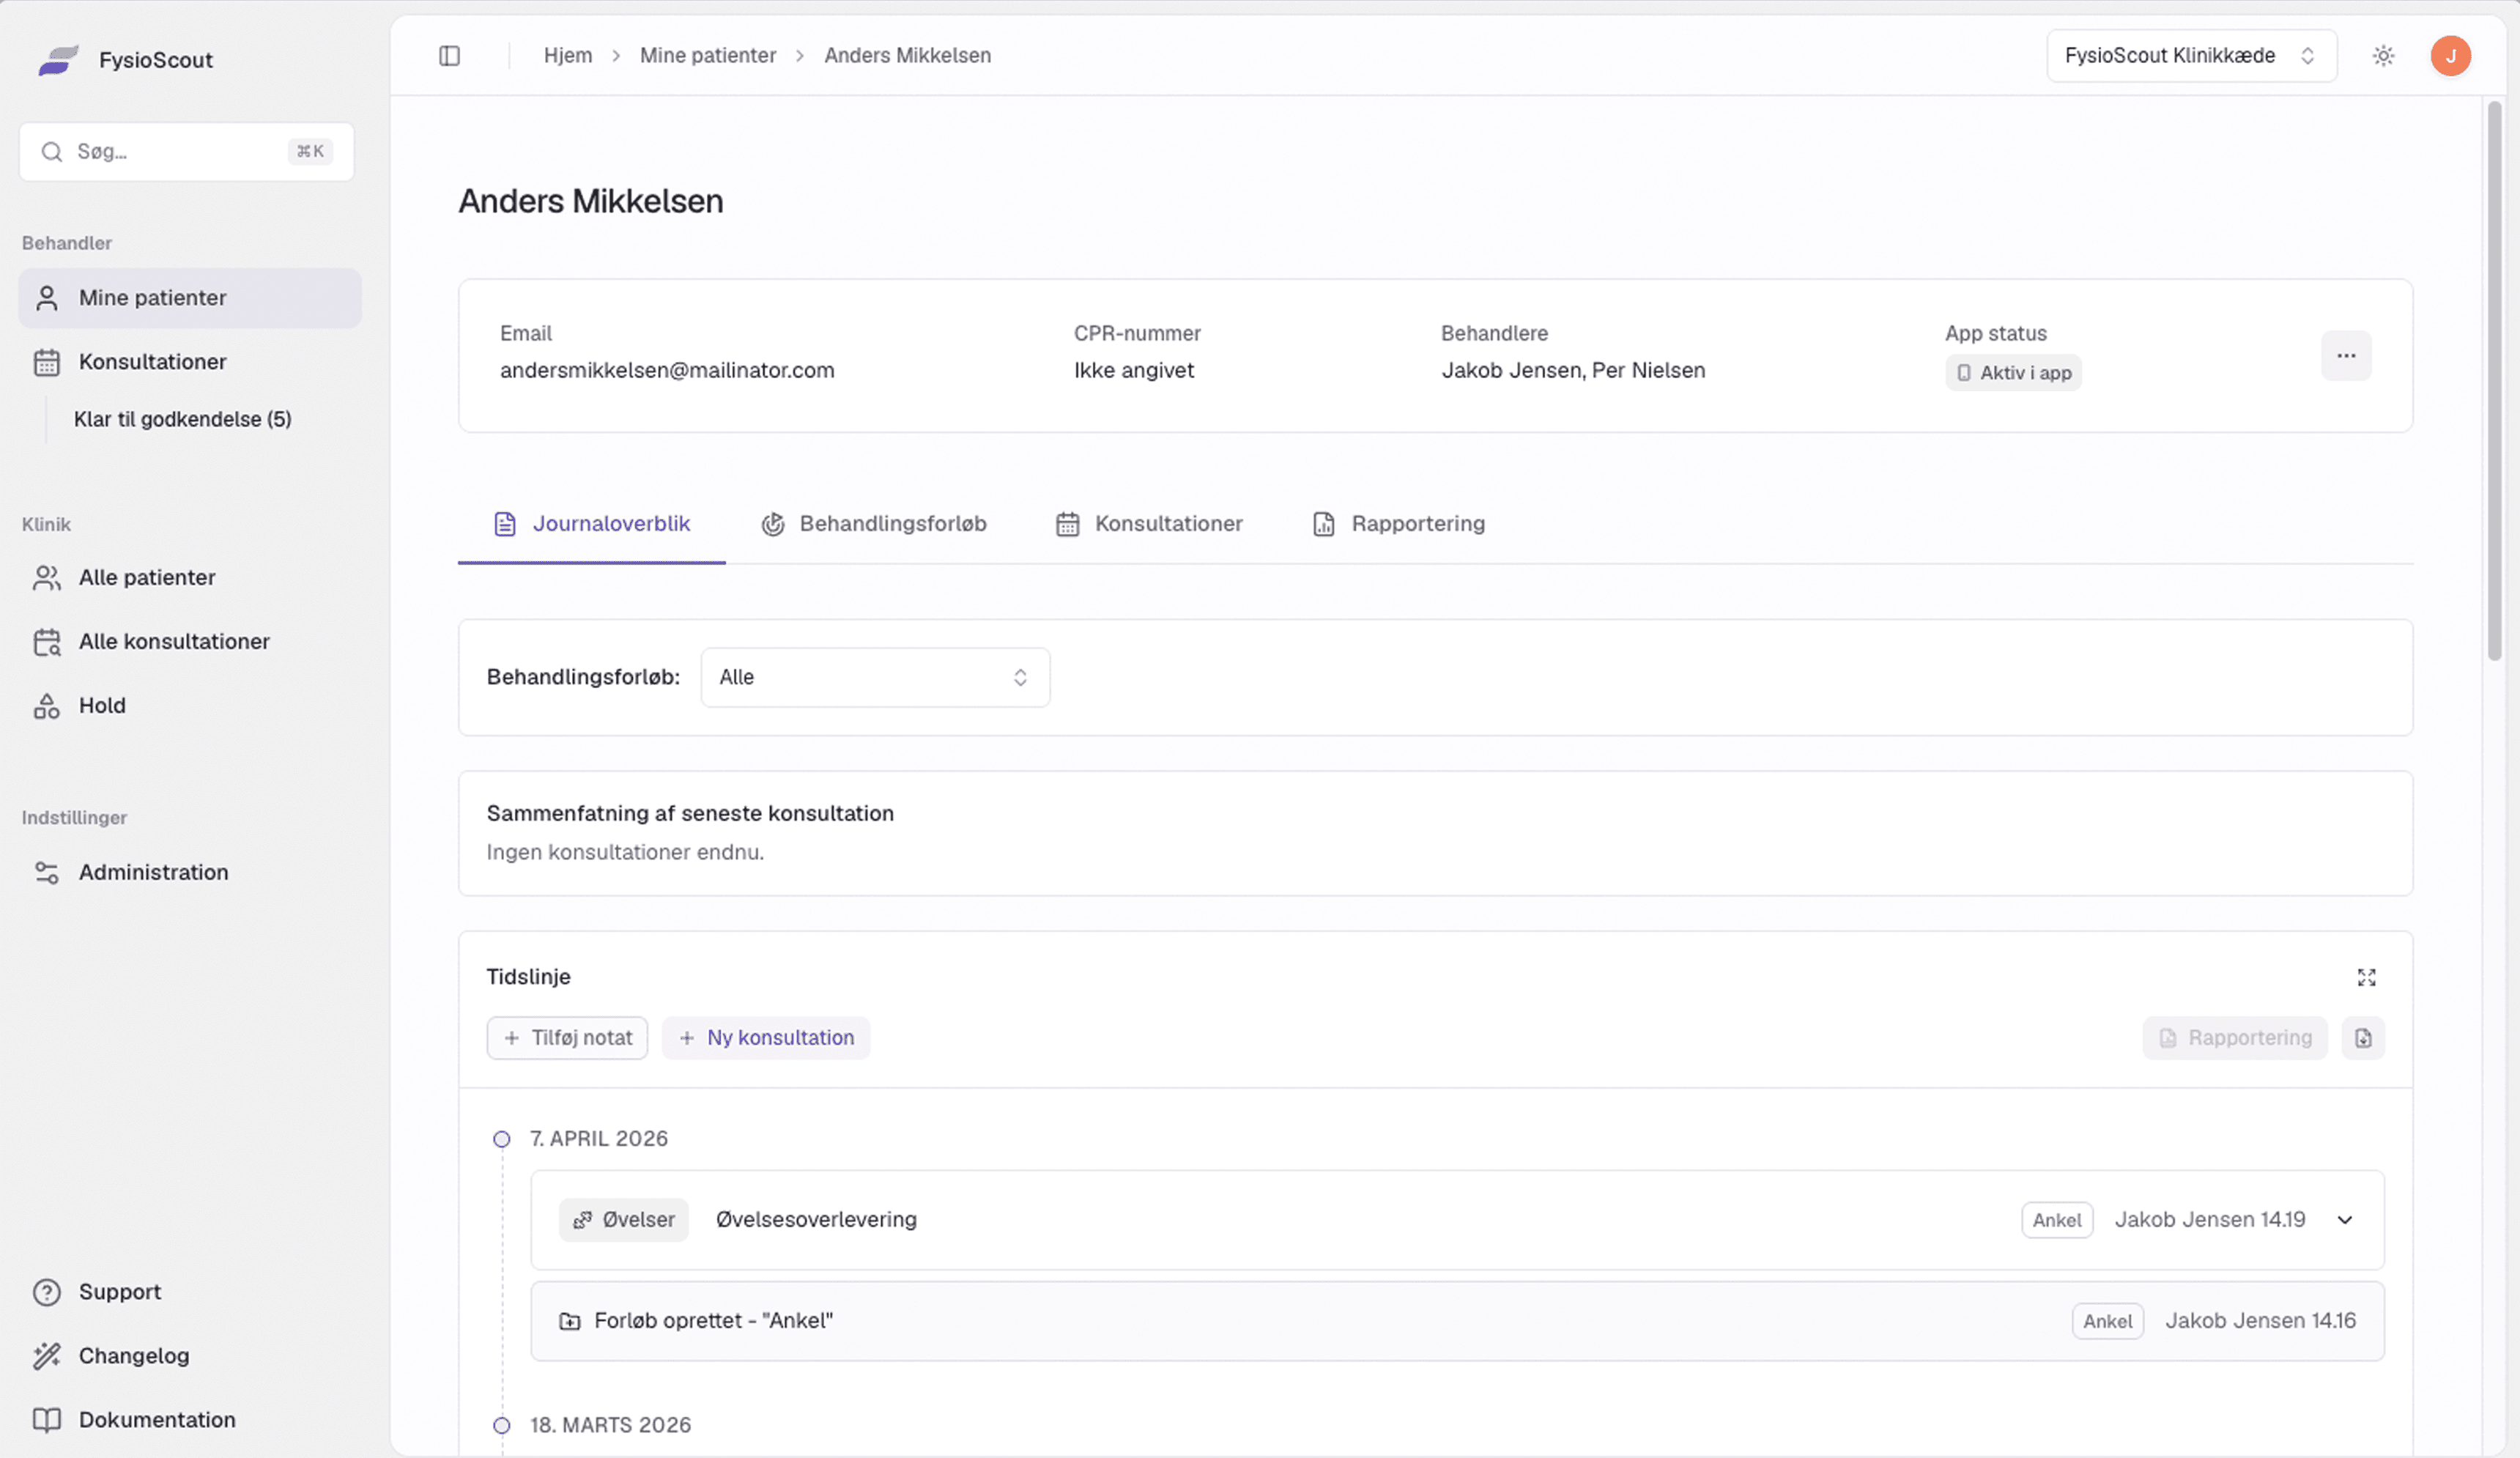This screenshot has width=2520, height=1458.
Task: Open the FysioScout Klinikkæde clinic selector
Action: 2191,56
